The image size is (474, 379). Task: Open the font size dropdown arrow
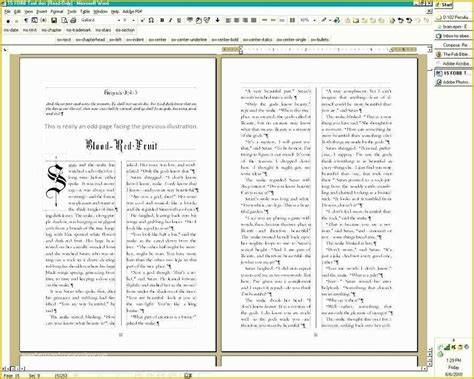click(x=133, y=20)
